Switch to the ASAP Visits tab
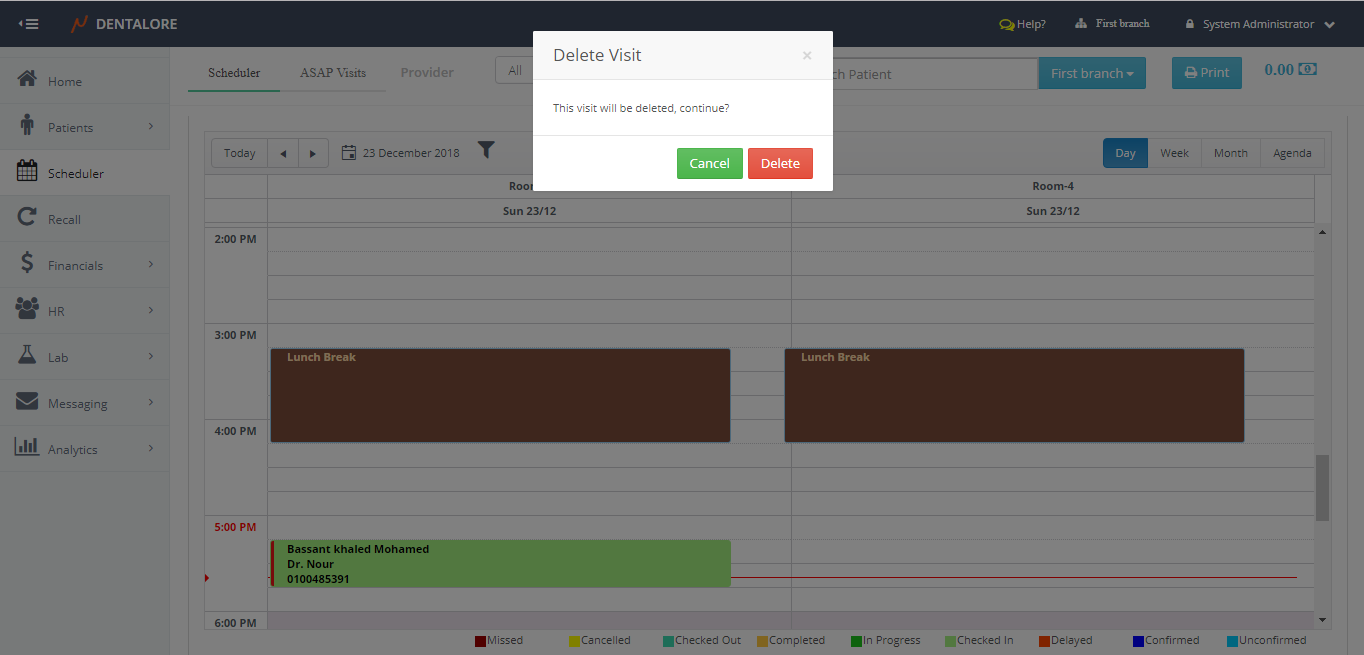This screenshot has height=655, width=1364. pyautogui.click(x=333, y=73)
